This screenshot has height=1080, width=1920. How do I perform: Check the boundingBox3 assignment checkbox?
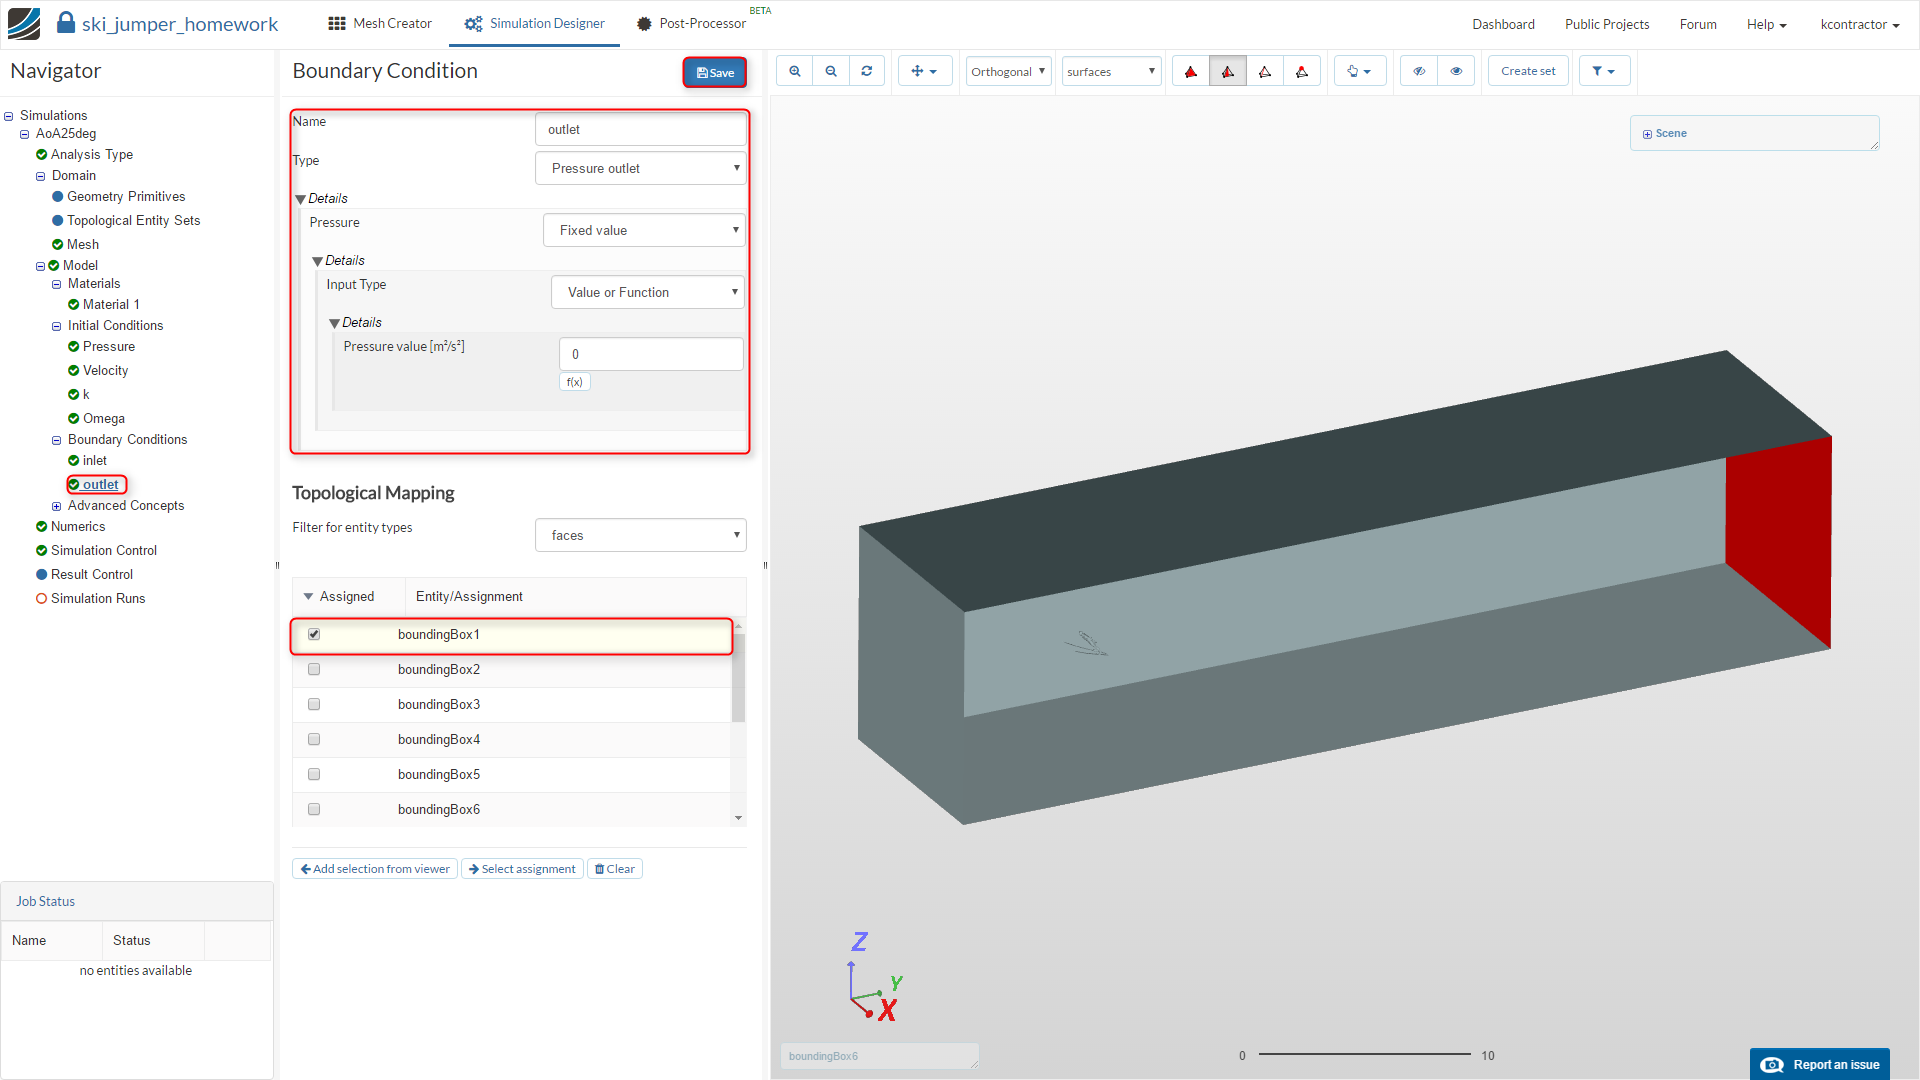[x=314, y=704]
